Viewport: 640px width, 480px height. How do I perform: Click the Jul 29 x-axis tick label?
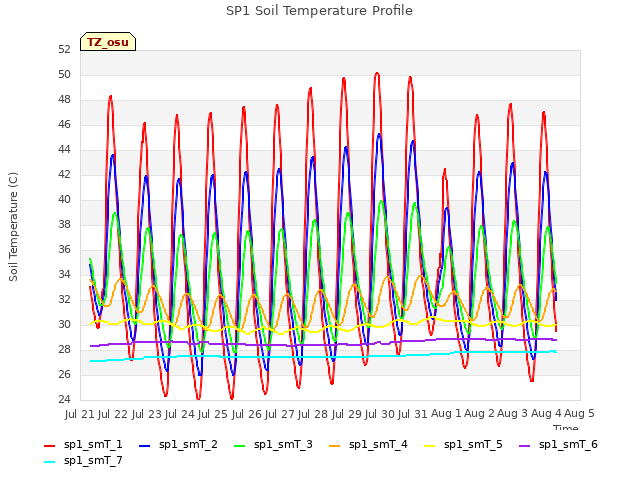pyautogui.click(x=347, y=414)
